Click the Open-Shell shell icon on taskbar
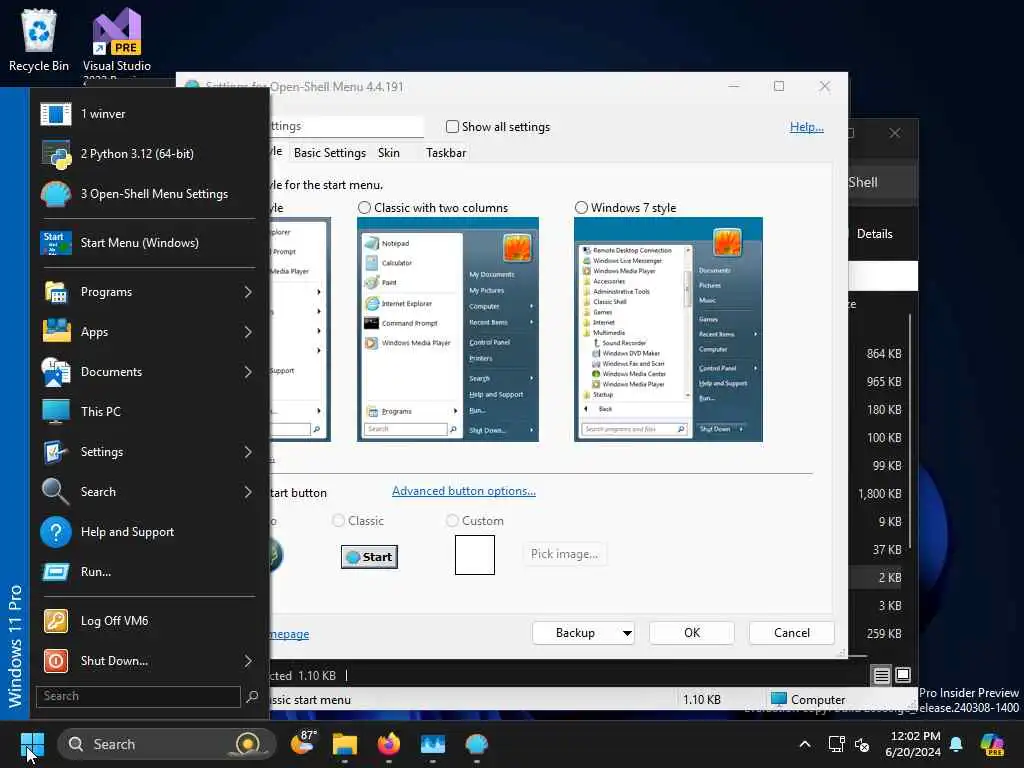This screenshot has height=768, width=1024. (477, 744)
